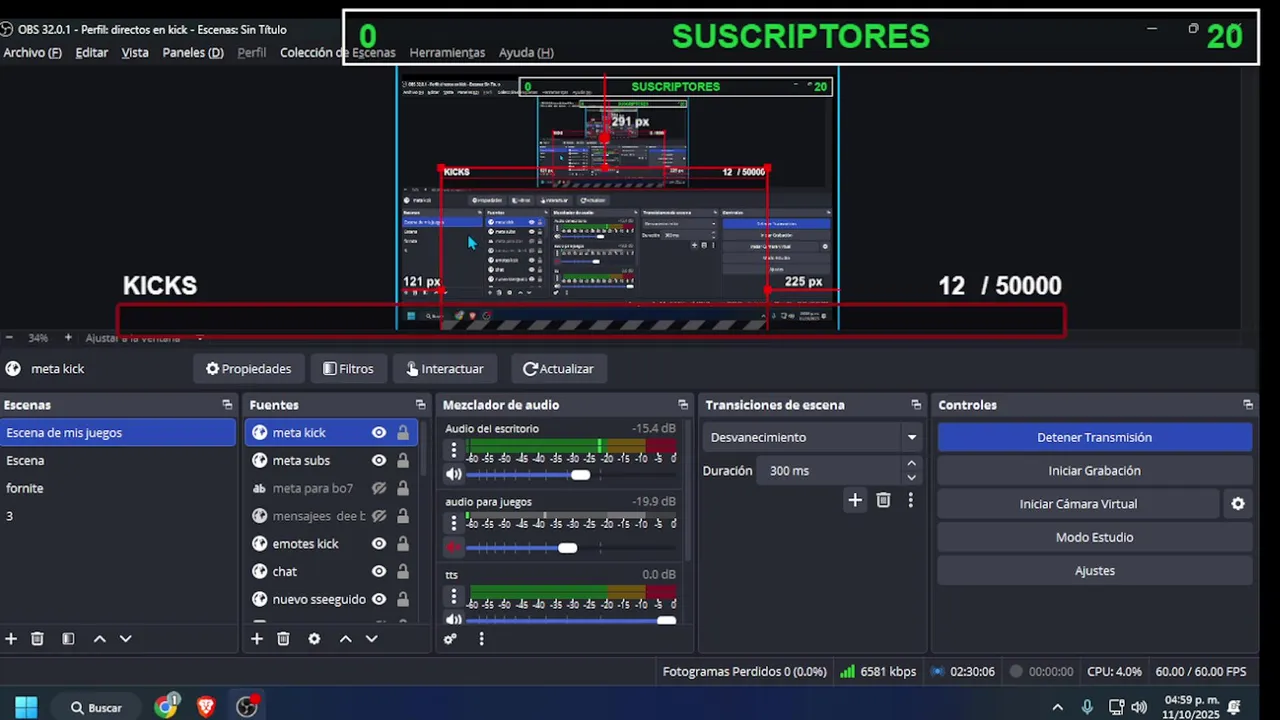Screen dimensions: 1280x720
Task: Open source properties gear in Fuentes toolbar
Action: coord(314,639)
